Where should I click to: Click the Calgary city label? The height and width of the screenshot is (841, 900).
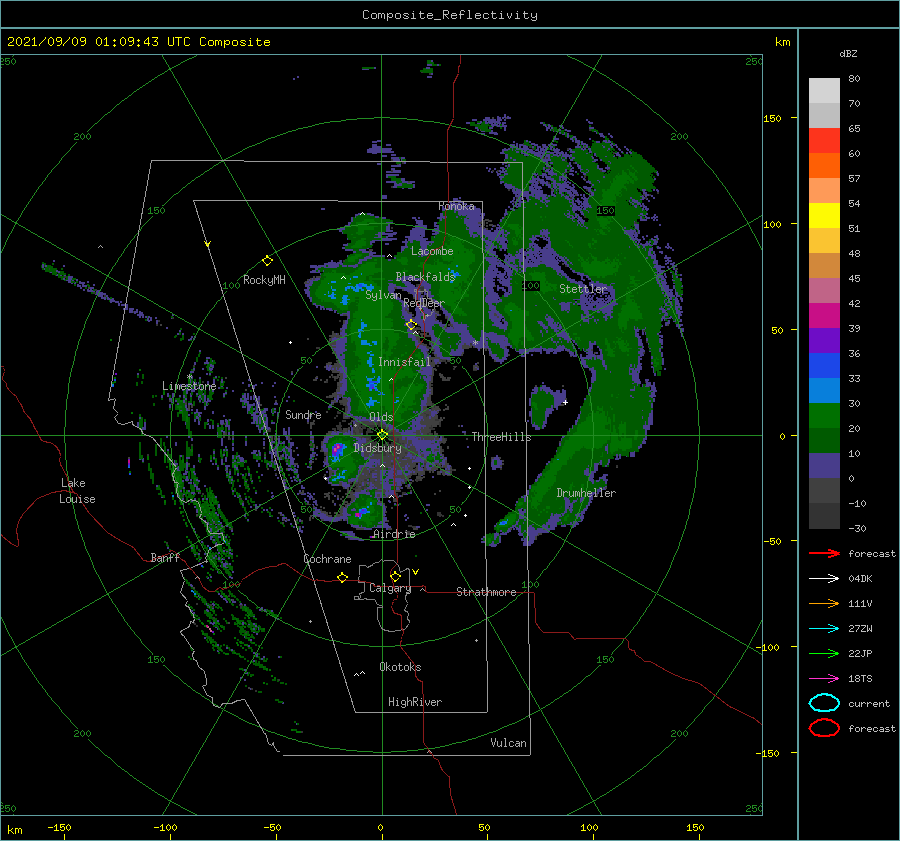390,588
